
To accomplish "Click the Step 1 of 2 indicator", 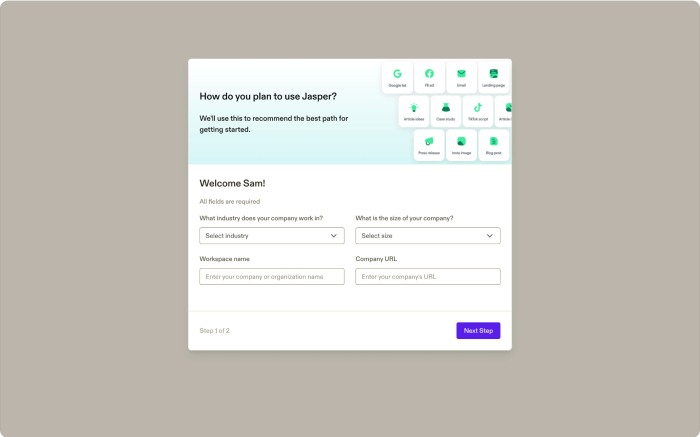I will (x=214, y=331).
